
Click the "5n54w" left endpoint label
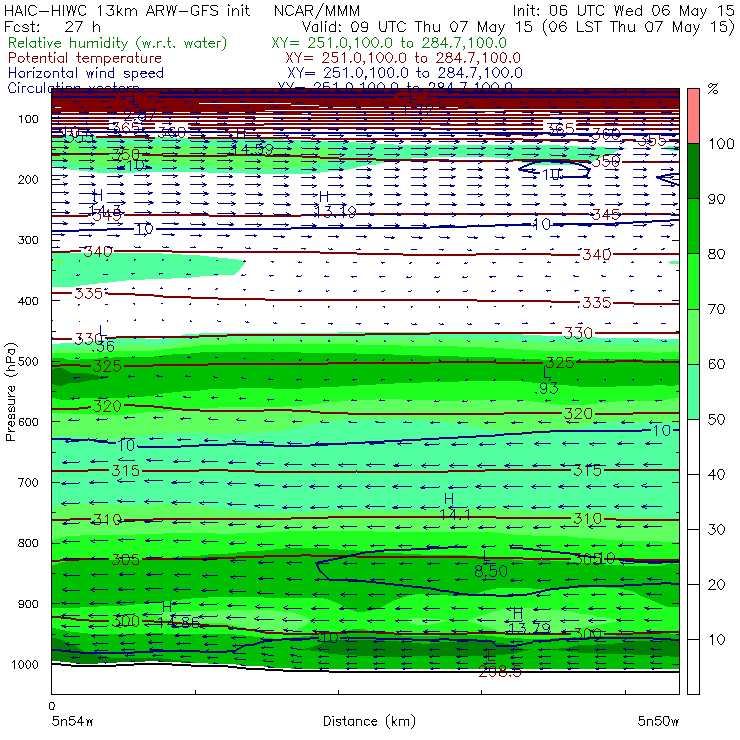click(x=73, y=721)
